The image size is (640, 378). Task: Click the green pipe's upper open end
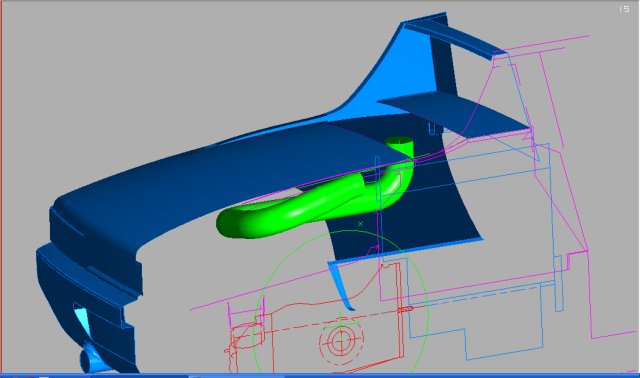[399, 141]
